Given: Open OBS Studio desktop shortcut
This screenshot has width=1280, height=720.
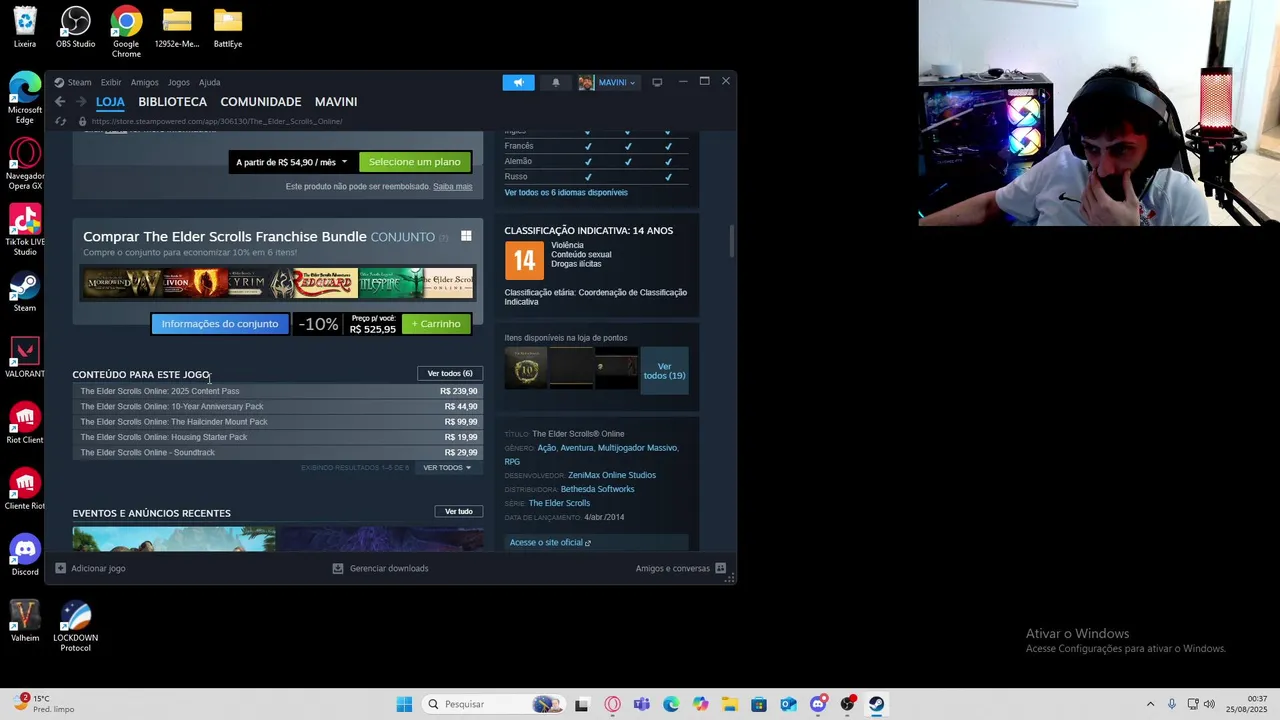Looking at the screenshot, I should click(75, 27).
